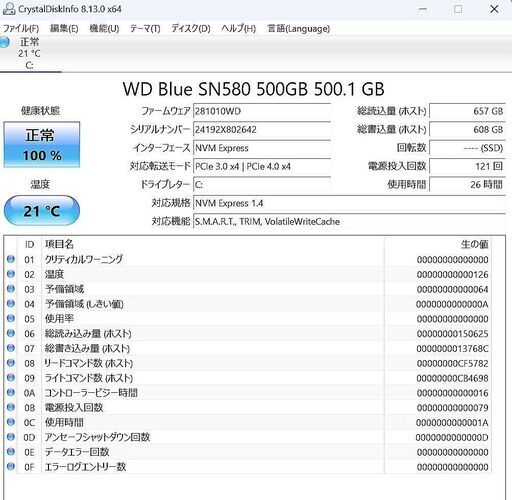Click status icon for 0D アンセーフシャットダウン回数
The image size is (512, 500).
pyautogui.click(x=11, y=437)
